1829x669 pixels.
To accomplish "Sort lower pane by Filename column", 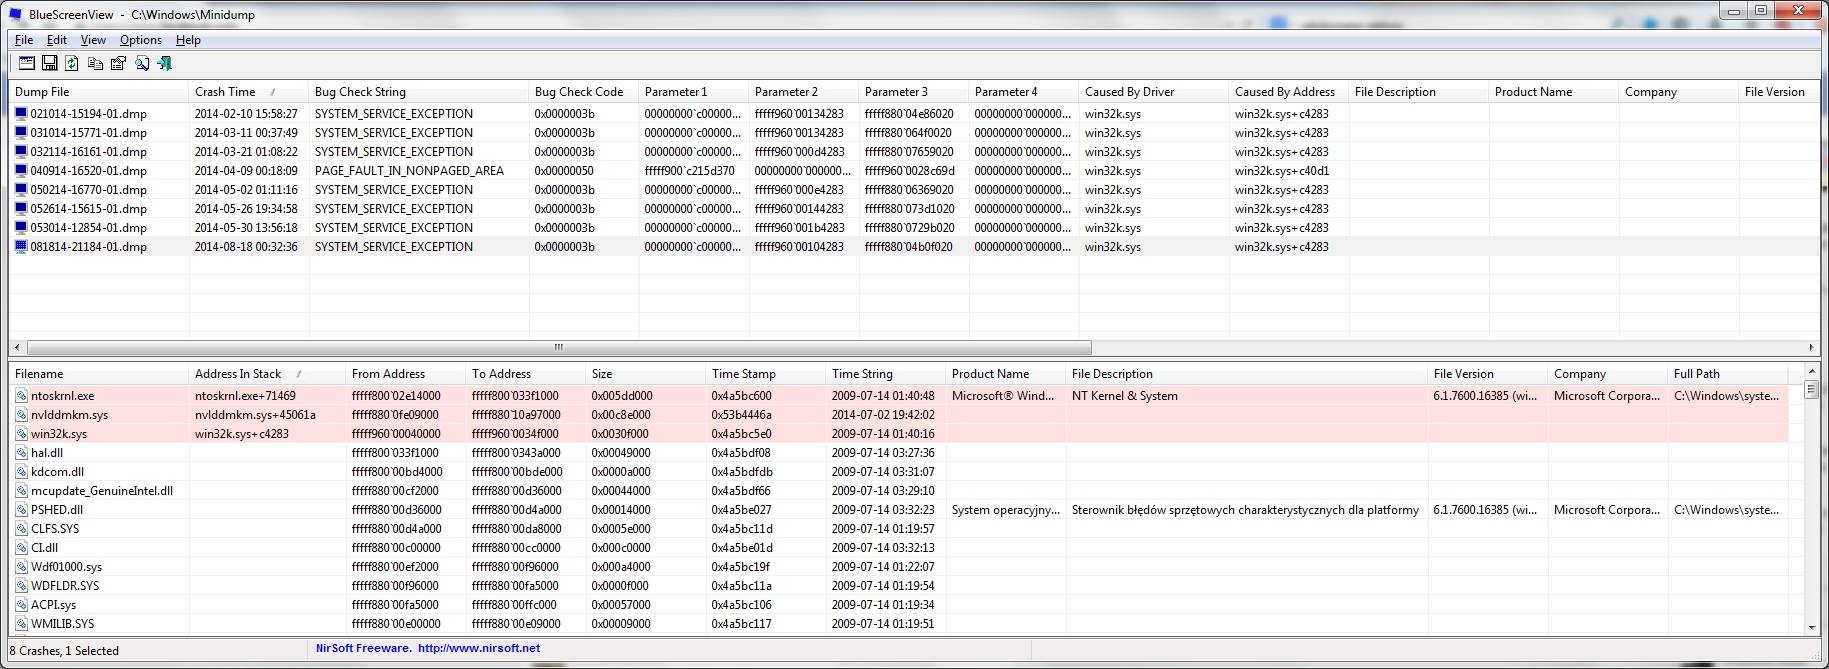I will 99,374.
